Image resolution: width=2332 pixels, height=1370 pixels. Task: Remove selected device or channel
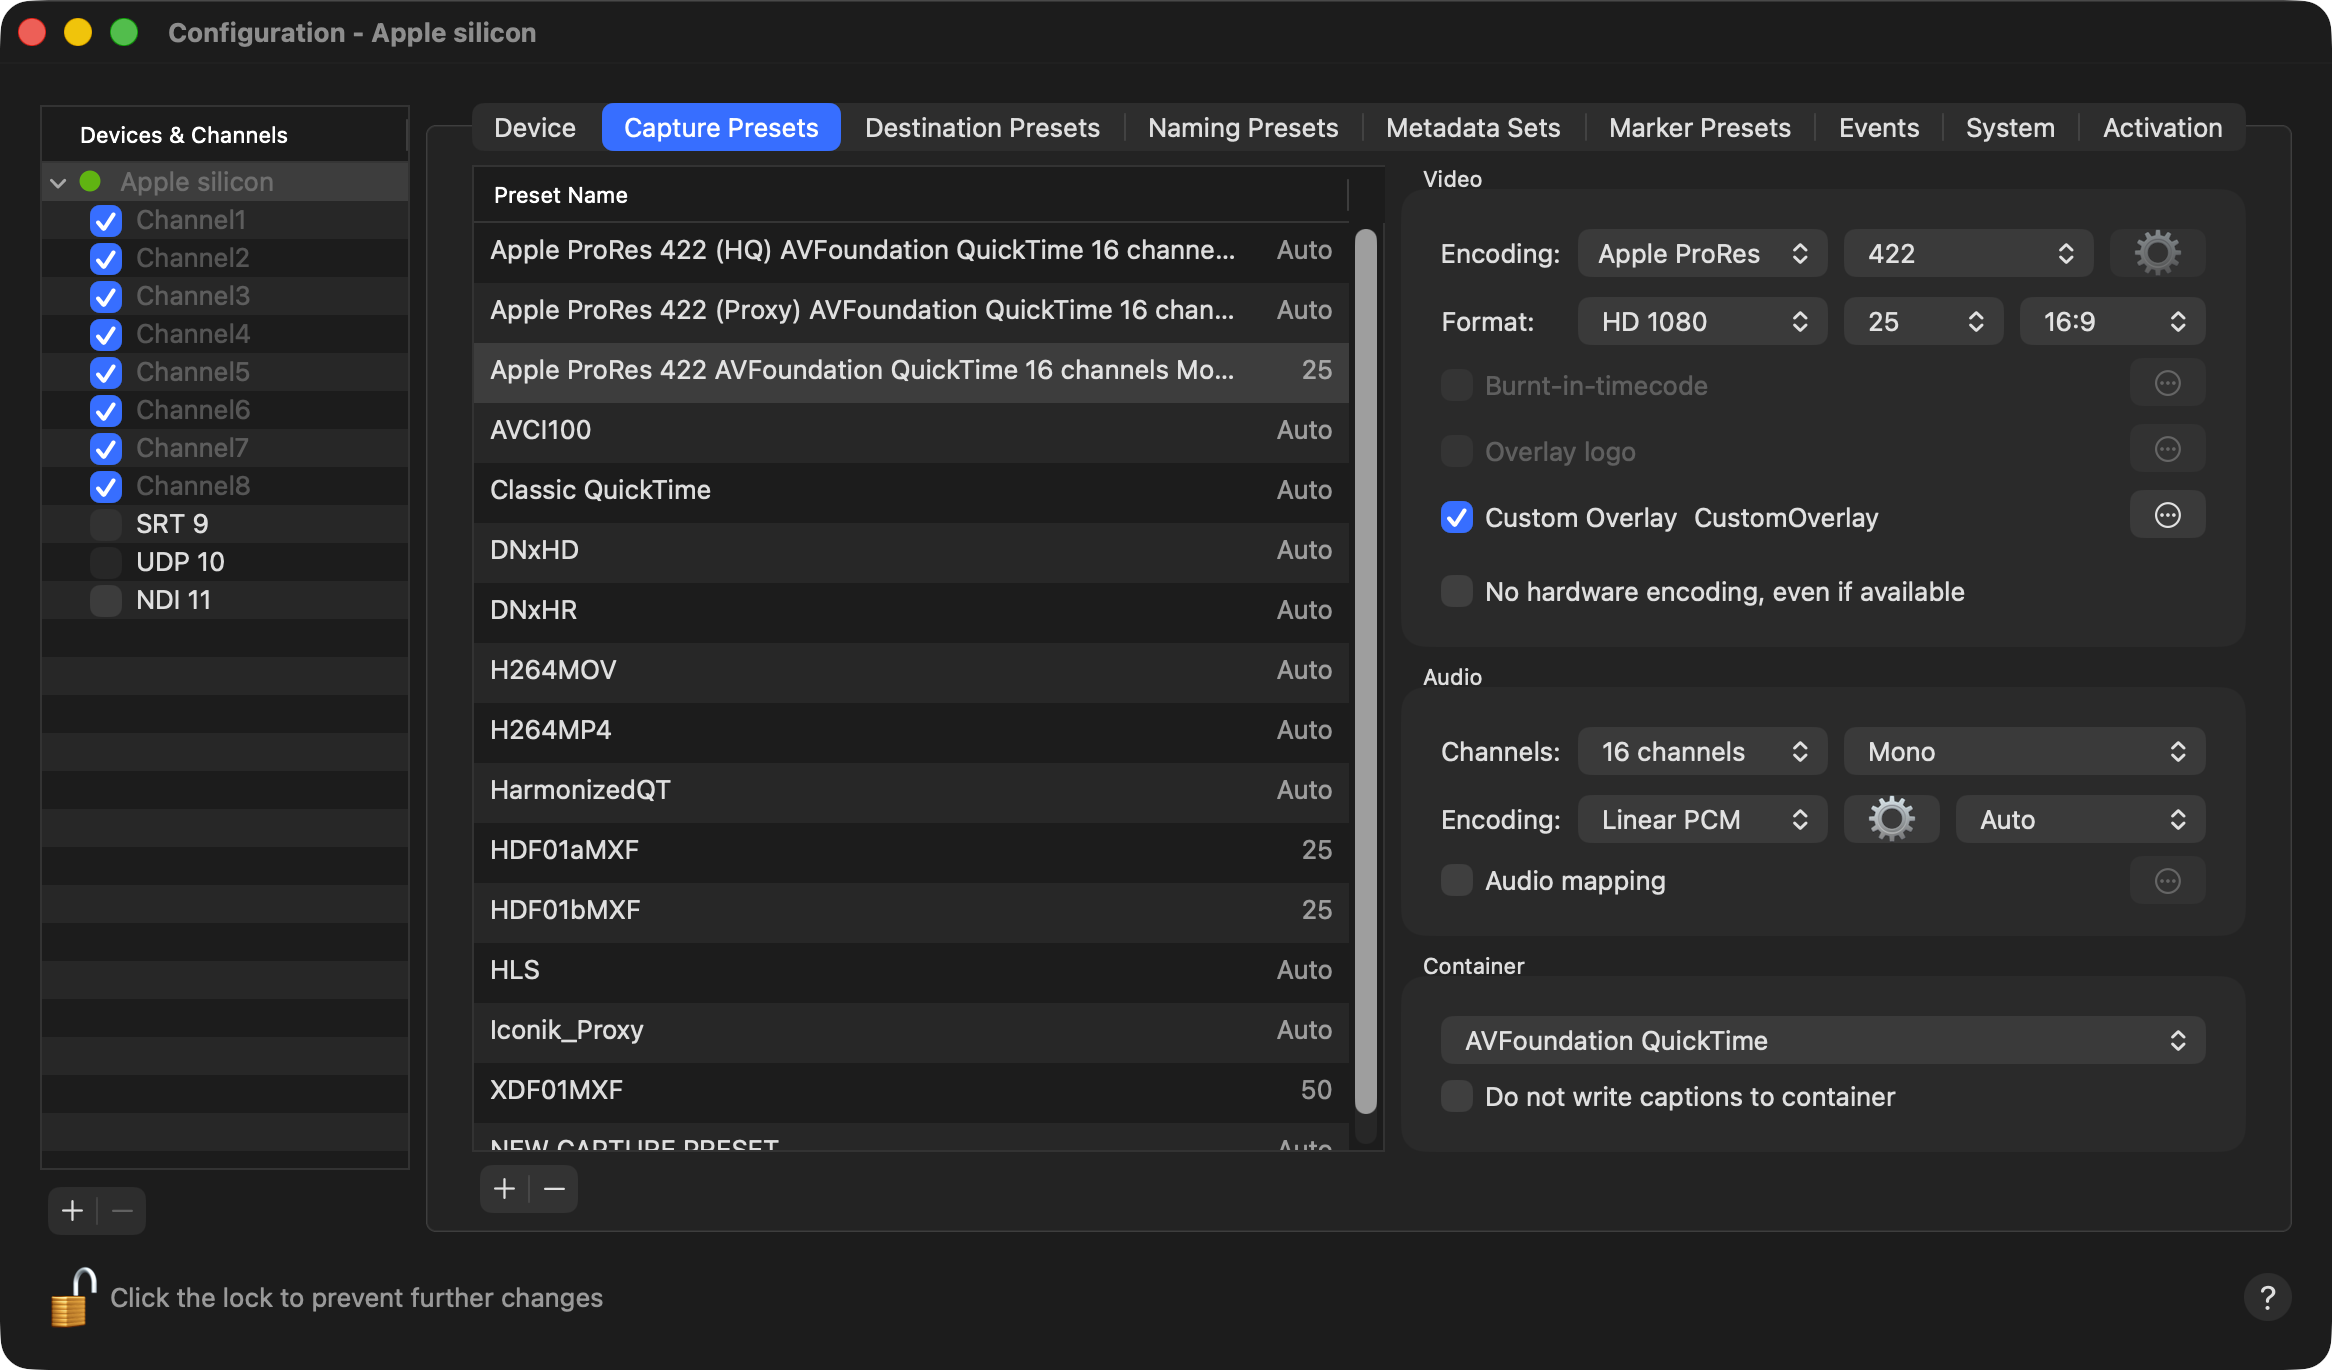click(122, 1211)
